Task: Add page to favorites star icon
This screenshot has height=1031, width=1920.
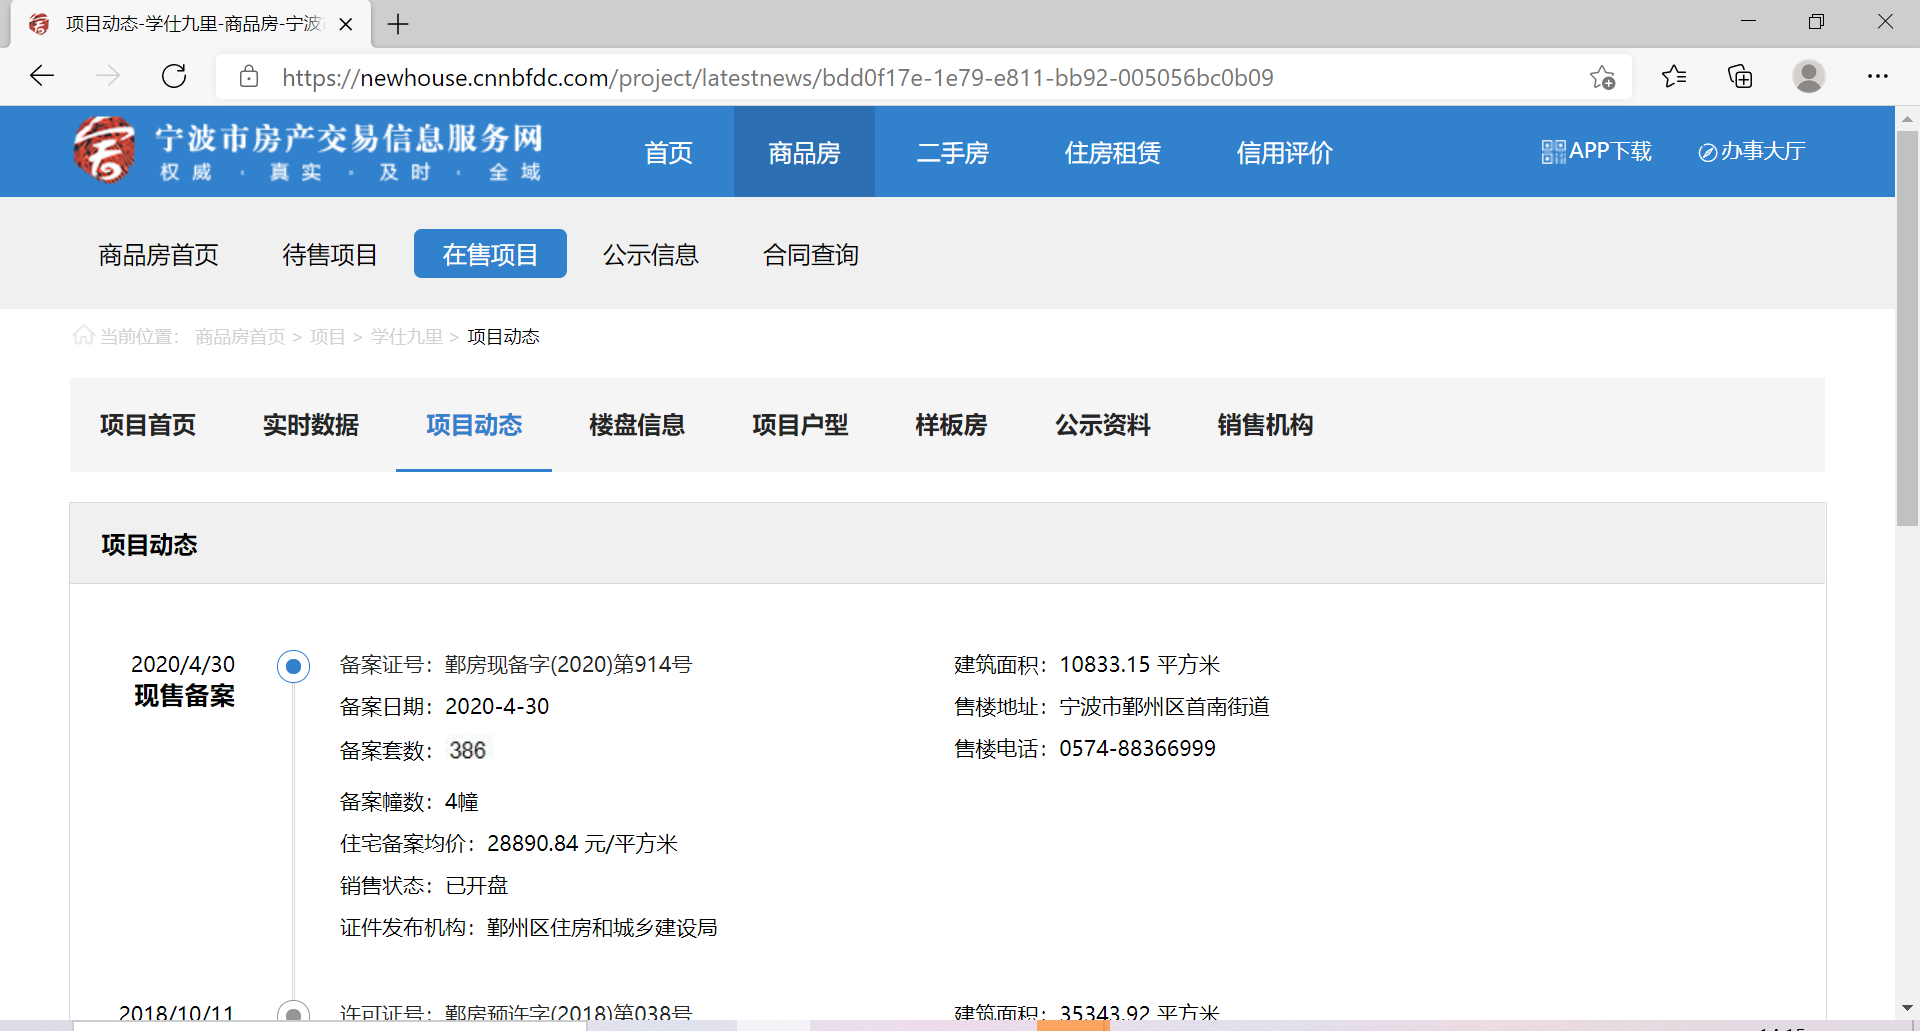Action: pos(1602,77)
